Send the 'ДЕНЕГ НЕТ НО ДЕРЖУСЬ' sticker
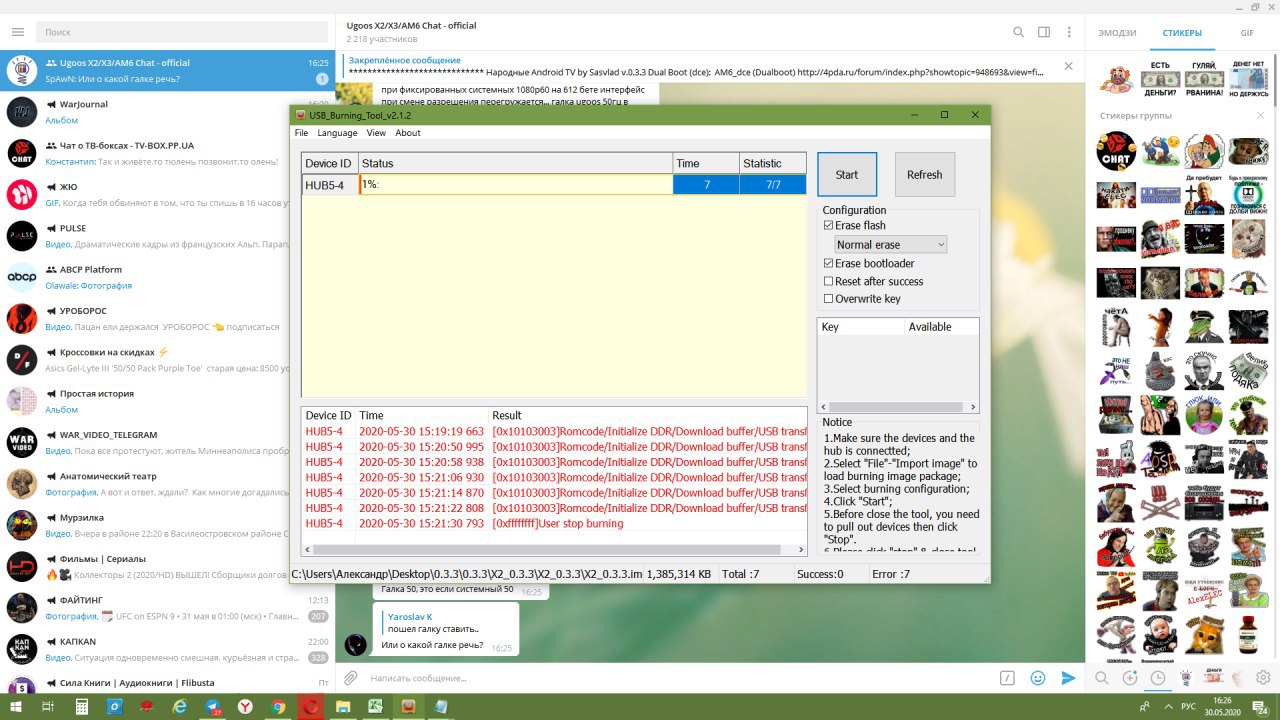 click(1248, 80)
